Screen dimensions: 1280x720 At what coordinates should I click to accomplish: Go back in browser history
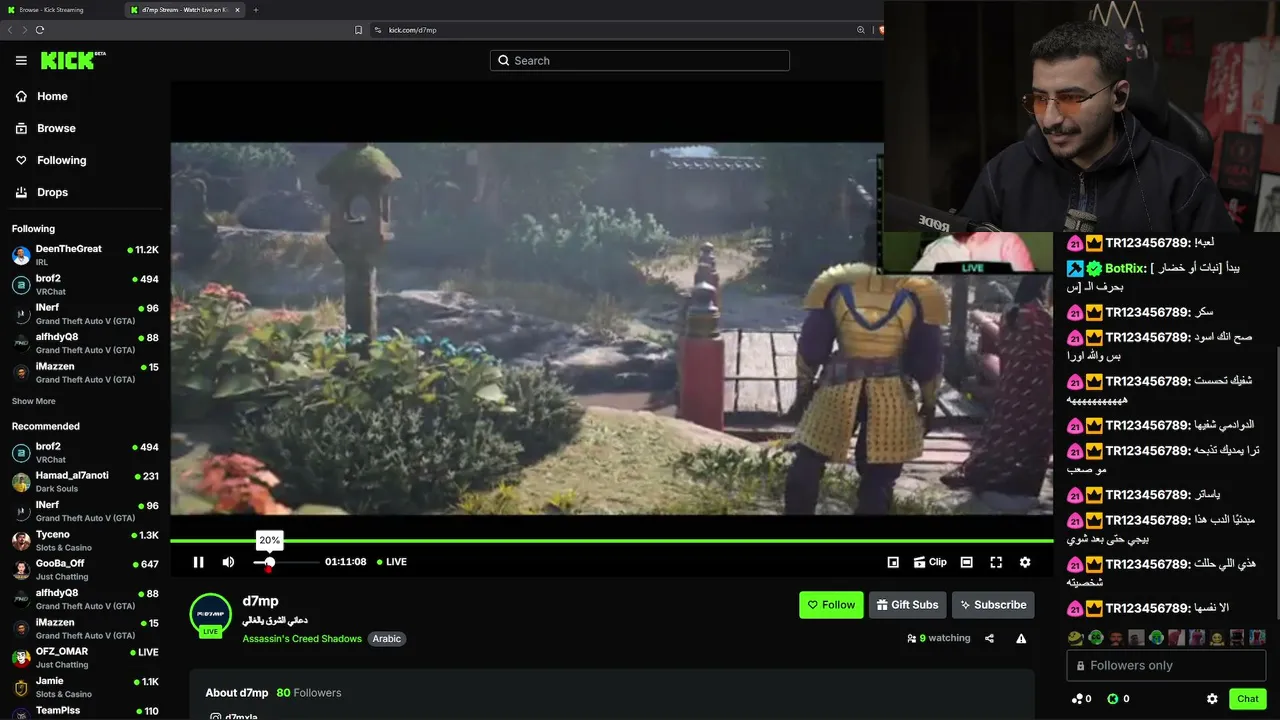pyautogui.click(x=11, y=30)
